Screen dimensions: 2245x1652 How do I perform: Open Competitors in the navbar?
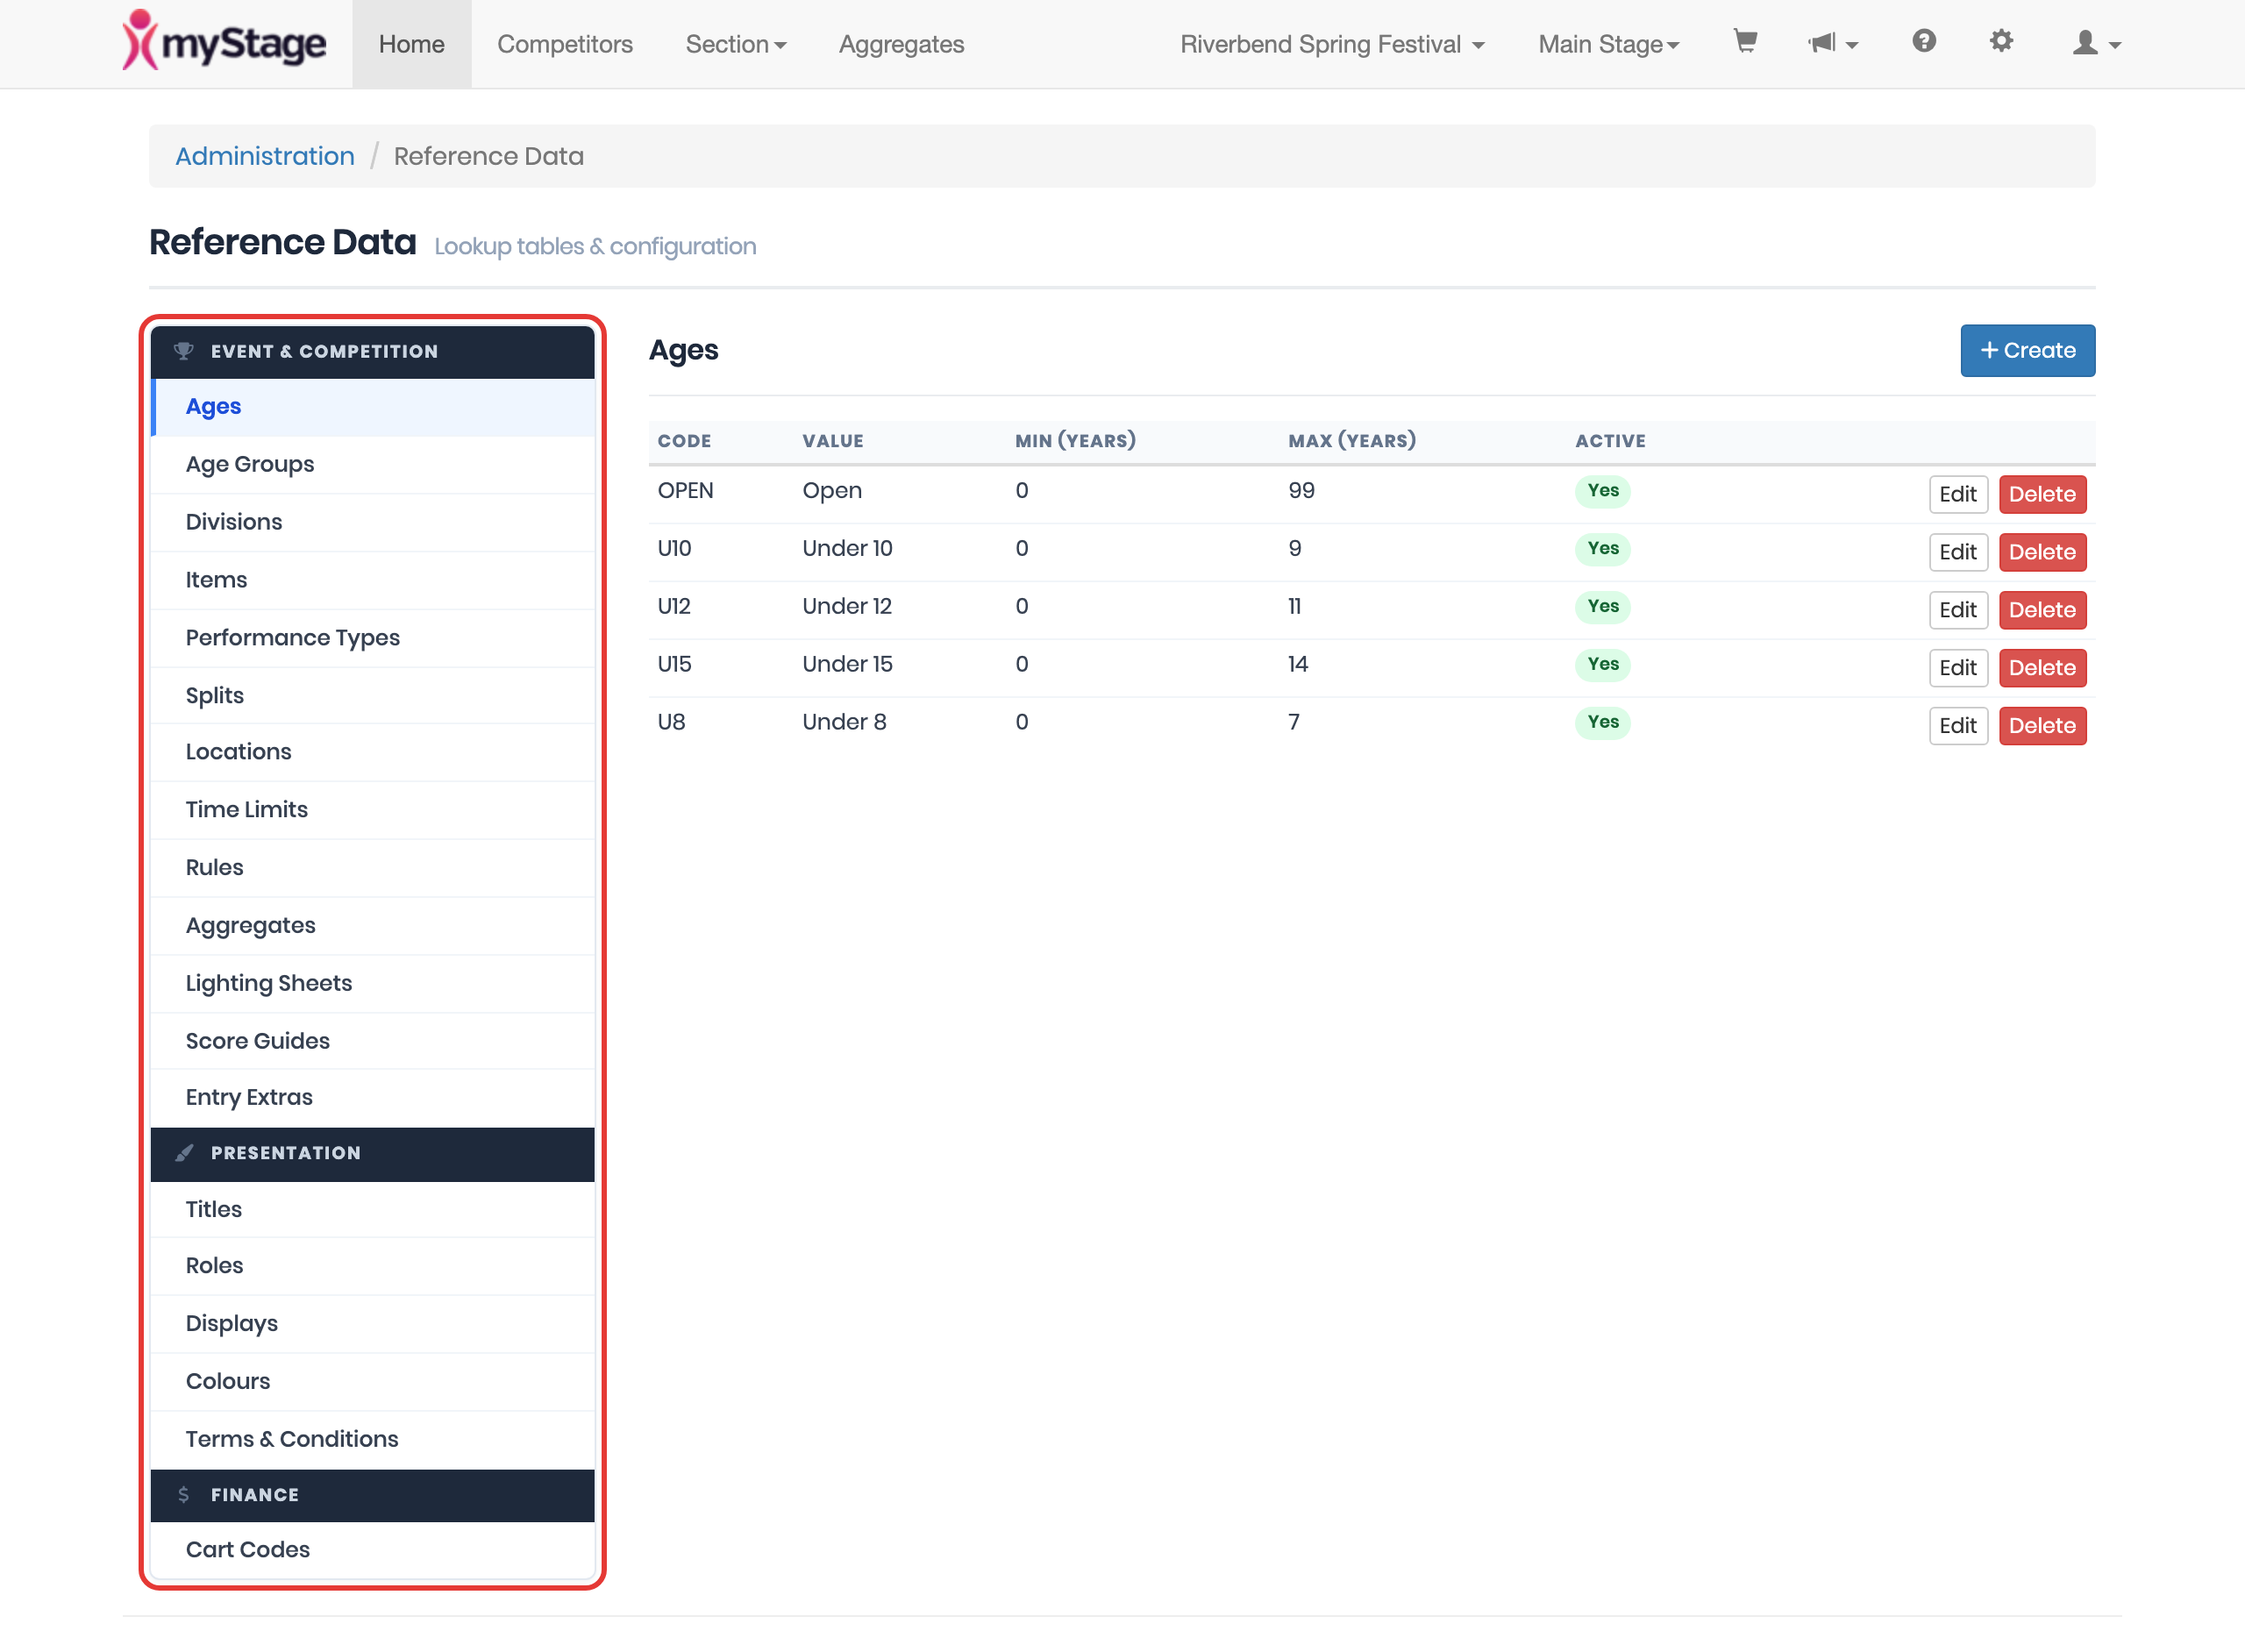point(565,44)
